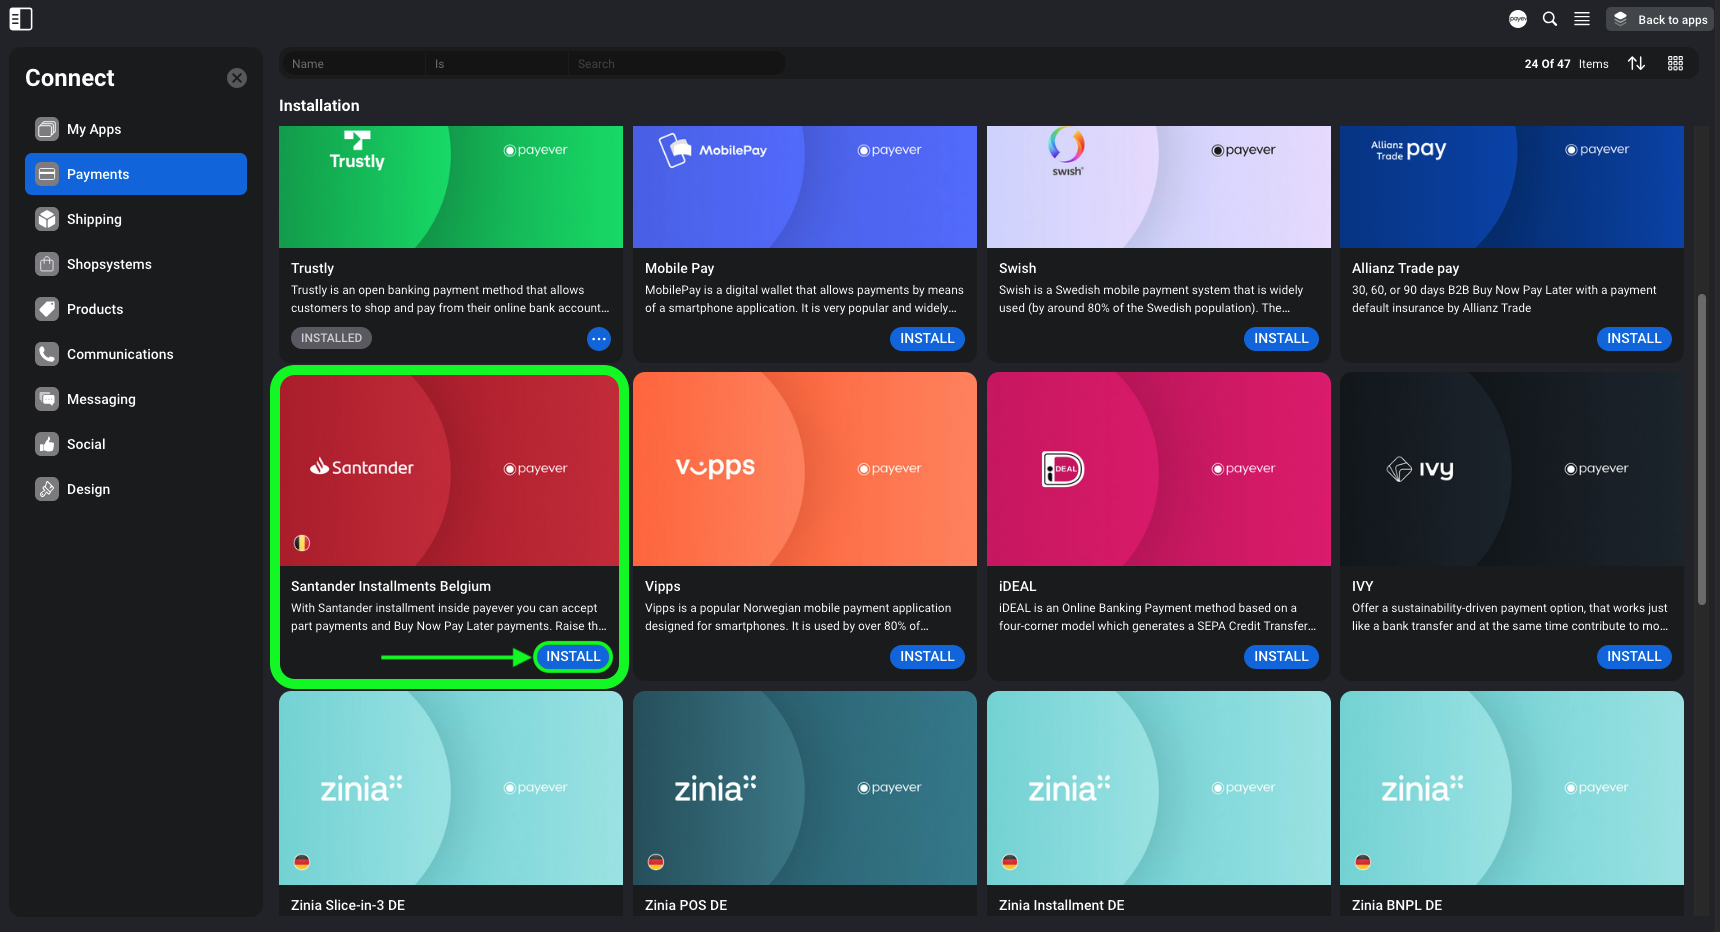Open Trustly more options dots button
Viewport: 1720px width, 932px height.
coord(599,339)
